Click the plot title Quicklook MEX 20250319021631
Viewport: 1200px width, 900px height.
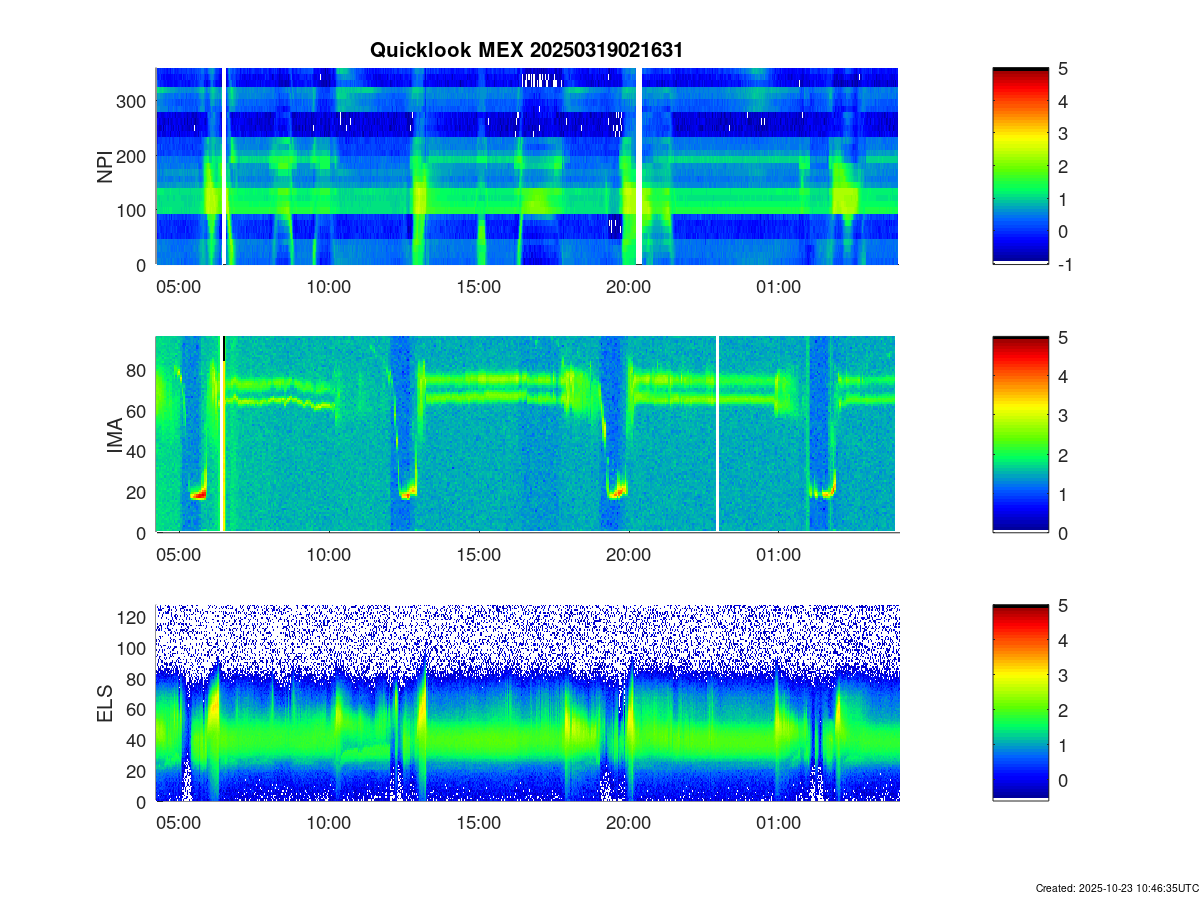point(526,50)
